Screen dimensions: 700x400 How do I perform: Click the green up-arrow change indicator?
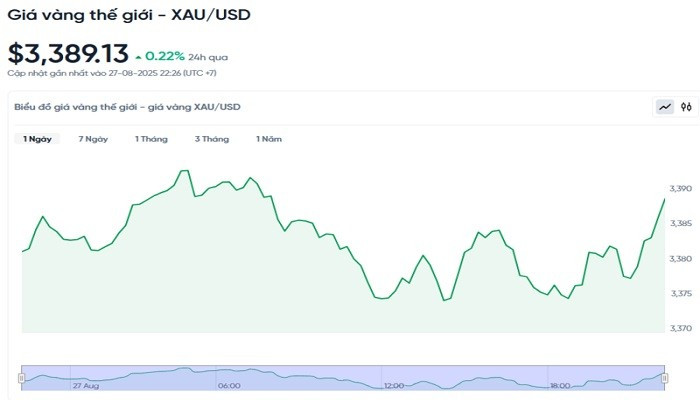point(138,56)
